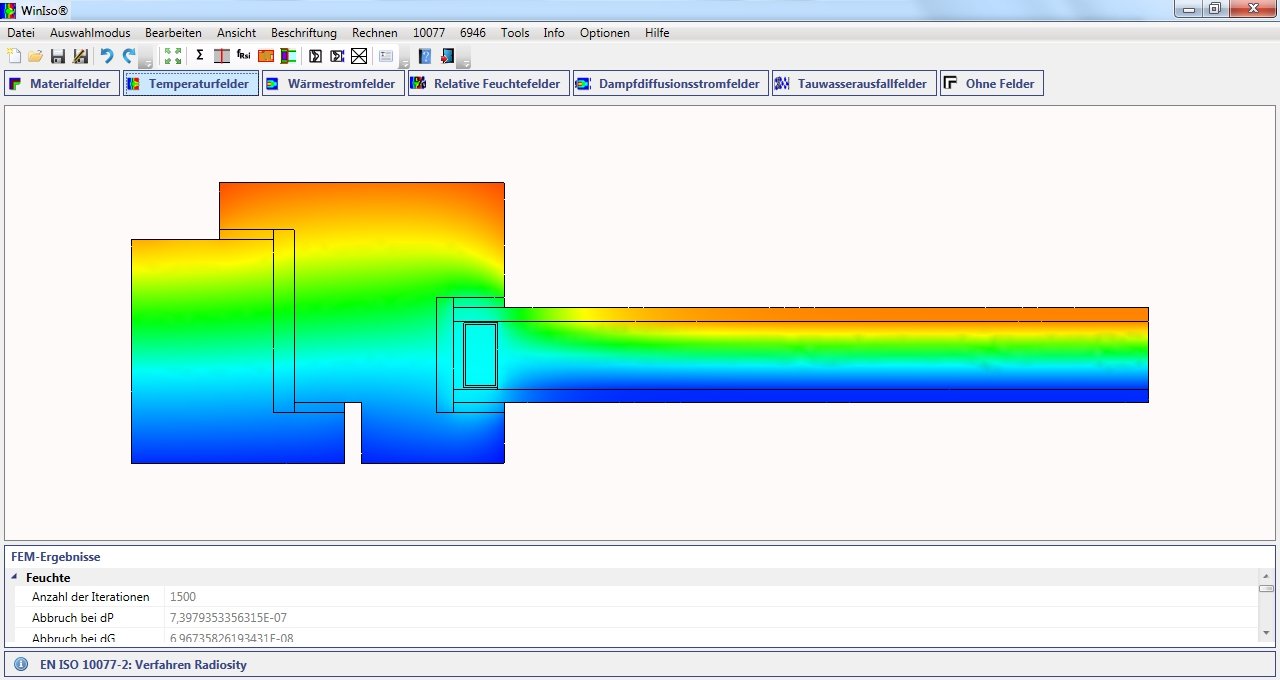Screen dimensions: 1280x680
Task: Open the Bearbeiten menu
Action: coord(173,33)
